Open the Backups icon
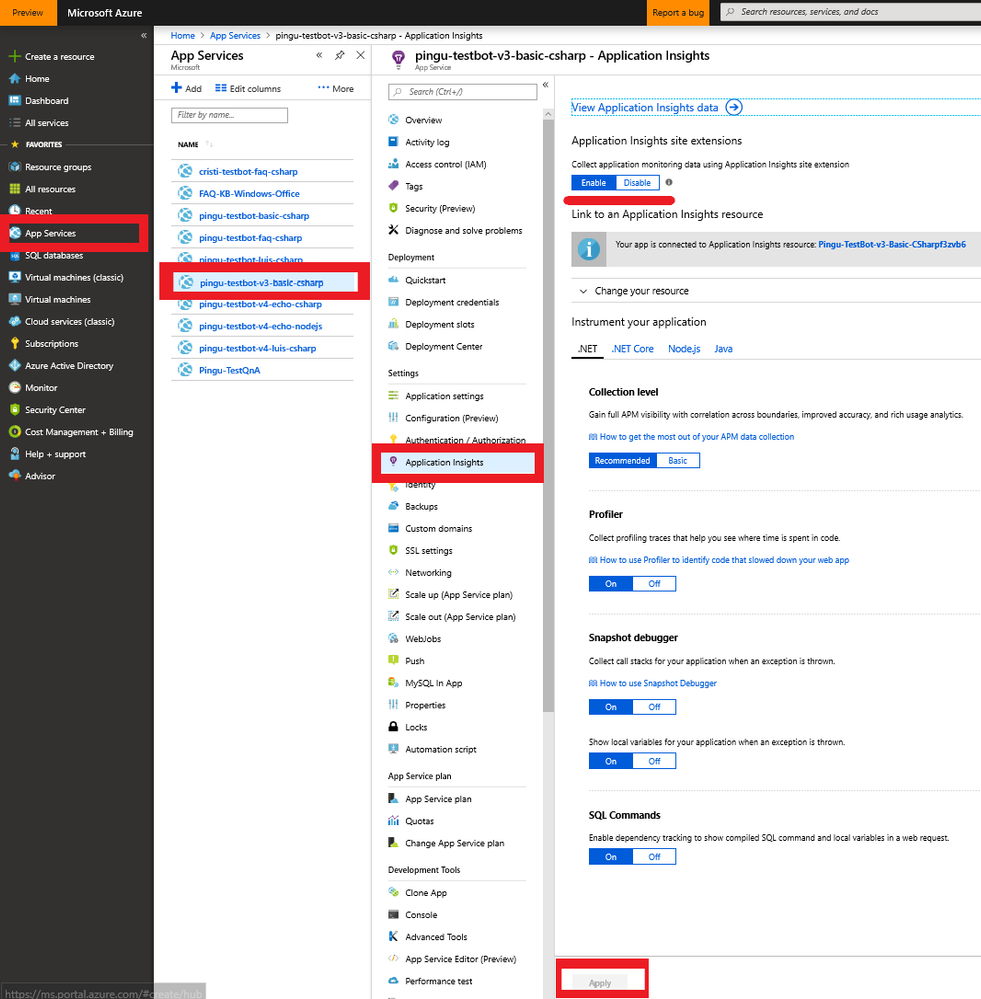Screen dimensions: 981x999 [x=393, y=506]
